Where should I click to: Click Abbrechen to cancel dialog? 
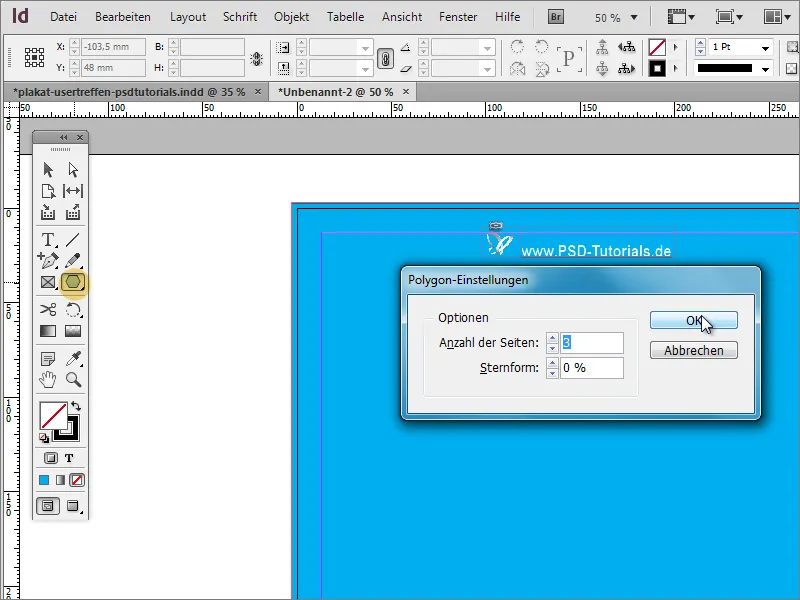(693, 351)
